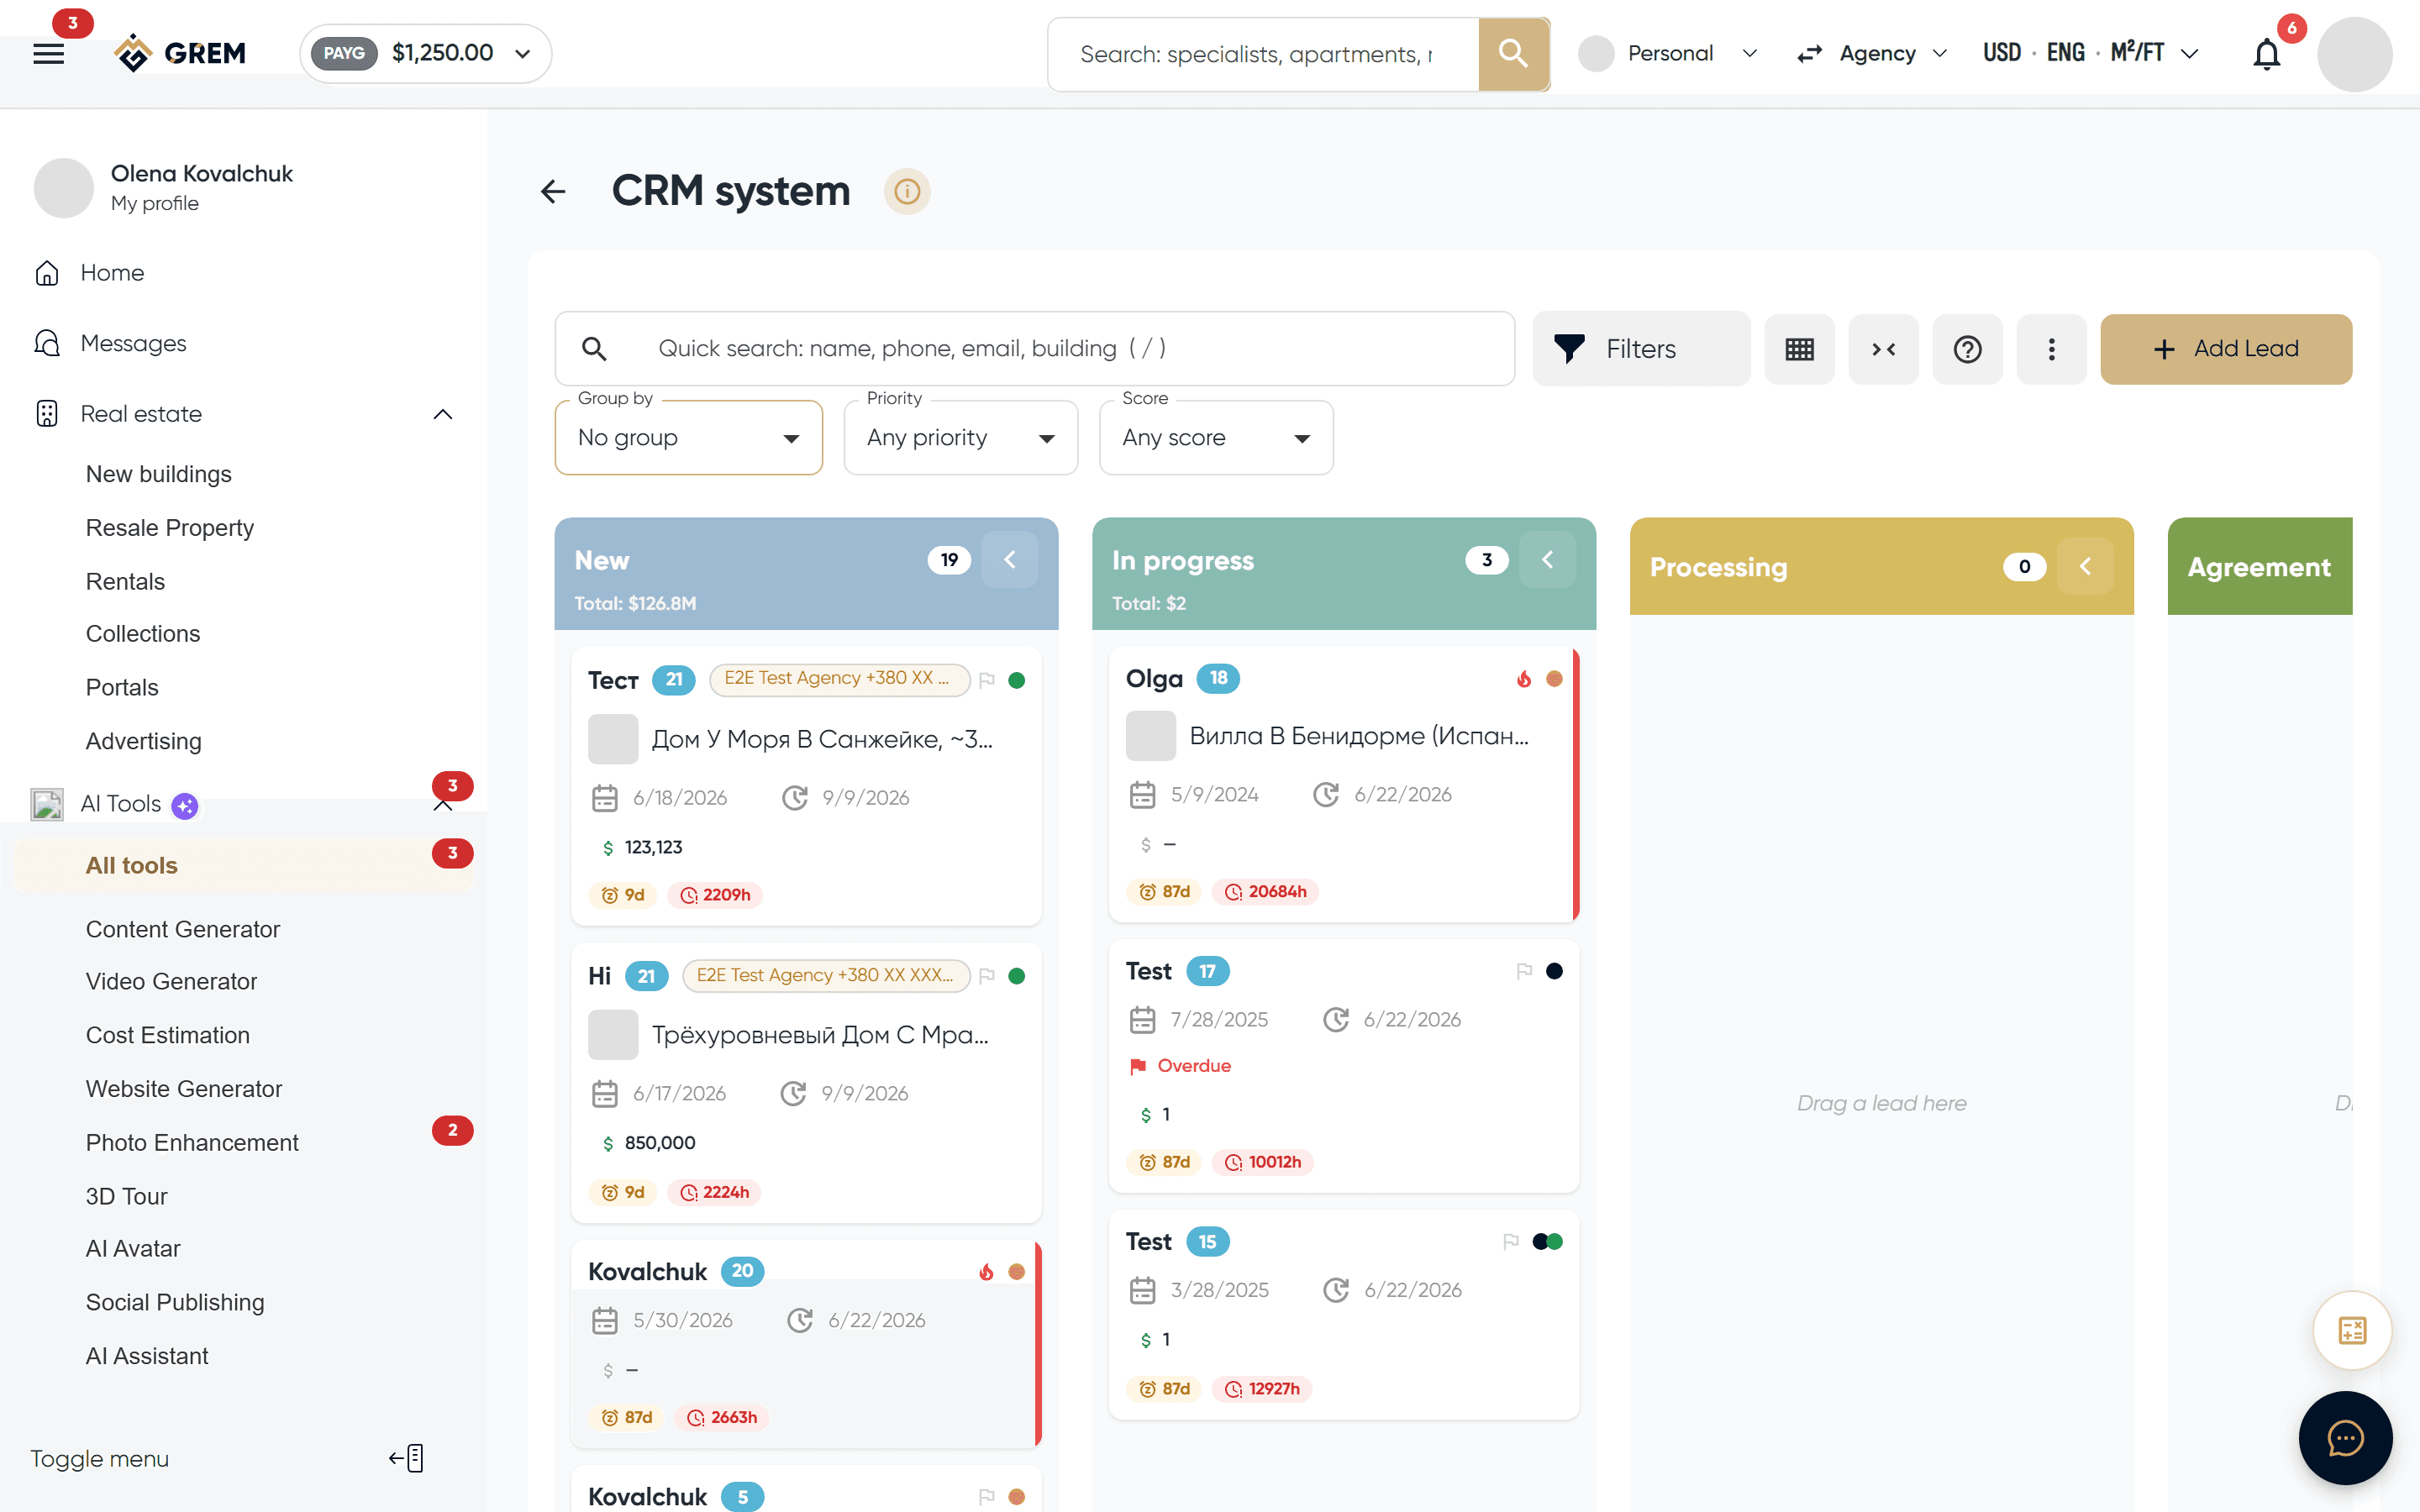Expand the PAYG balance dropdown
The height and width of the screenshot is (1512, 2420).
pos(426,53)
